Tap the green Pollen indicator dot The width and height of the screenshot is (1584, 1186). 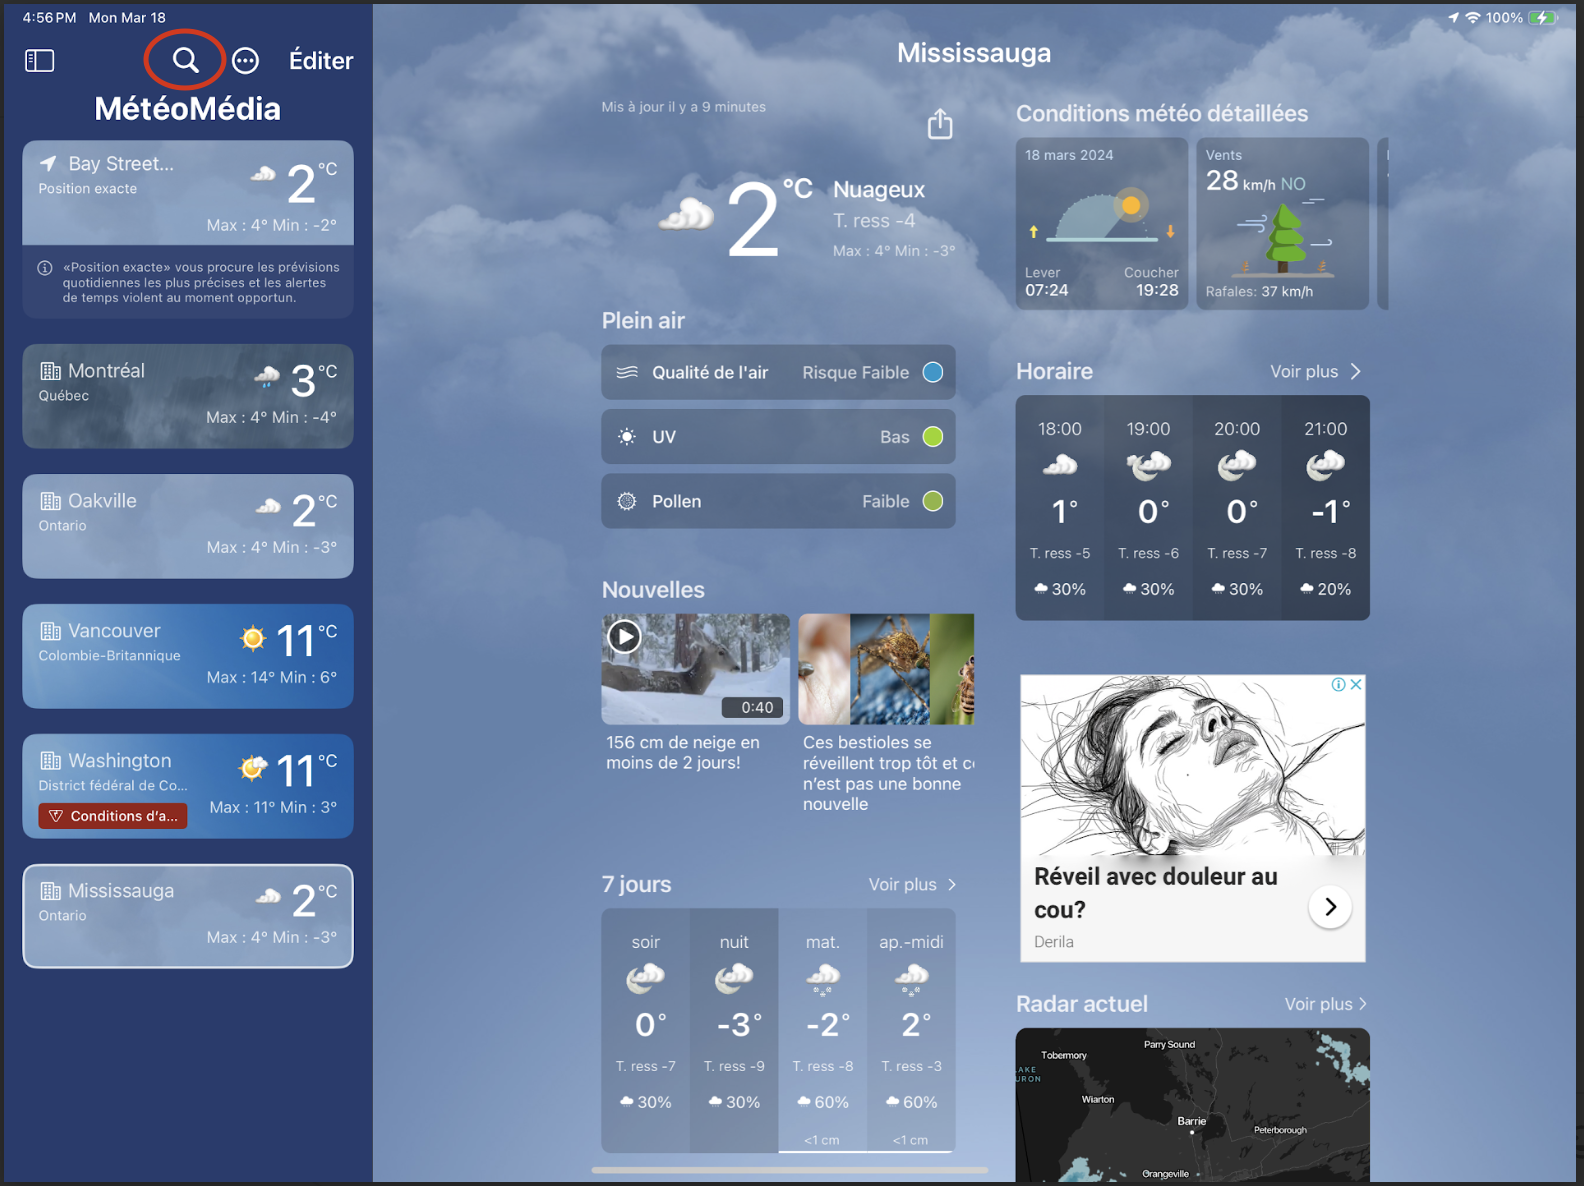pyautogui.click(x=933, y=501)
